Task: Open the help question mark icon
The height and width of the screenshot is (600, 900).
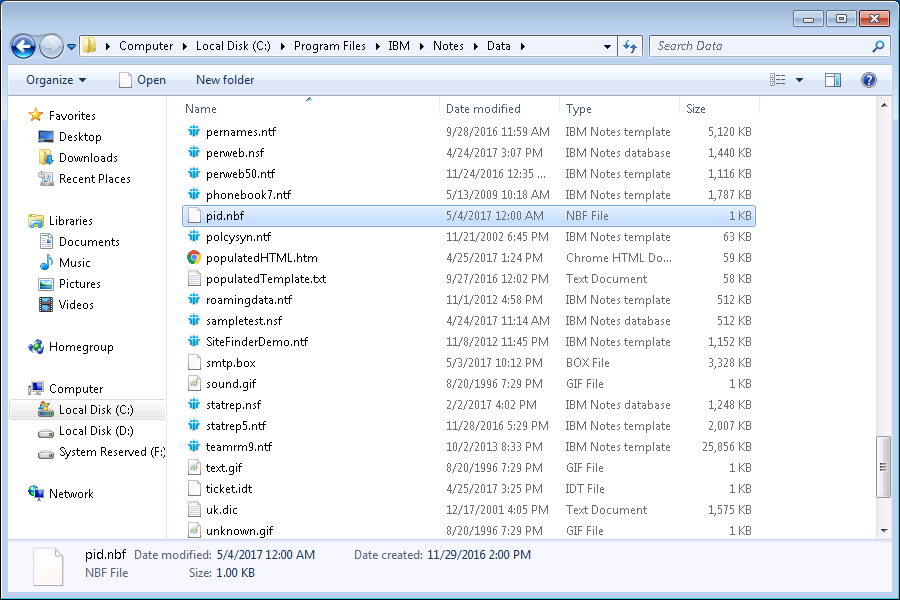Action: pos(869,80)
